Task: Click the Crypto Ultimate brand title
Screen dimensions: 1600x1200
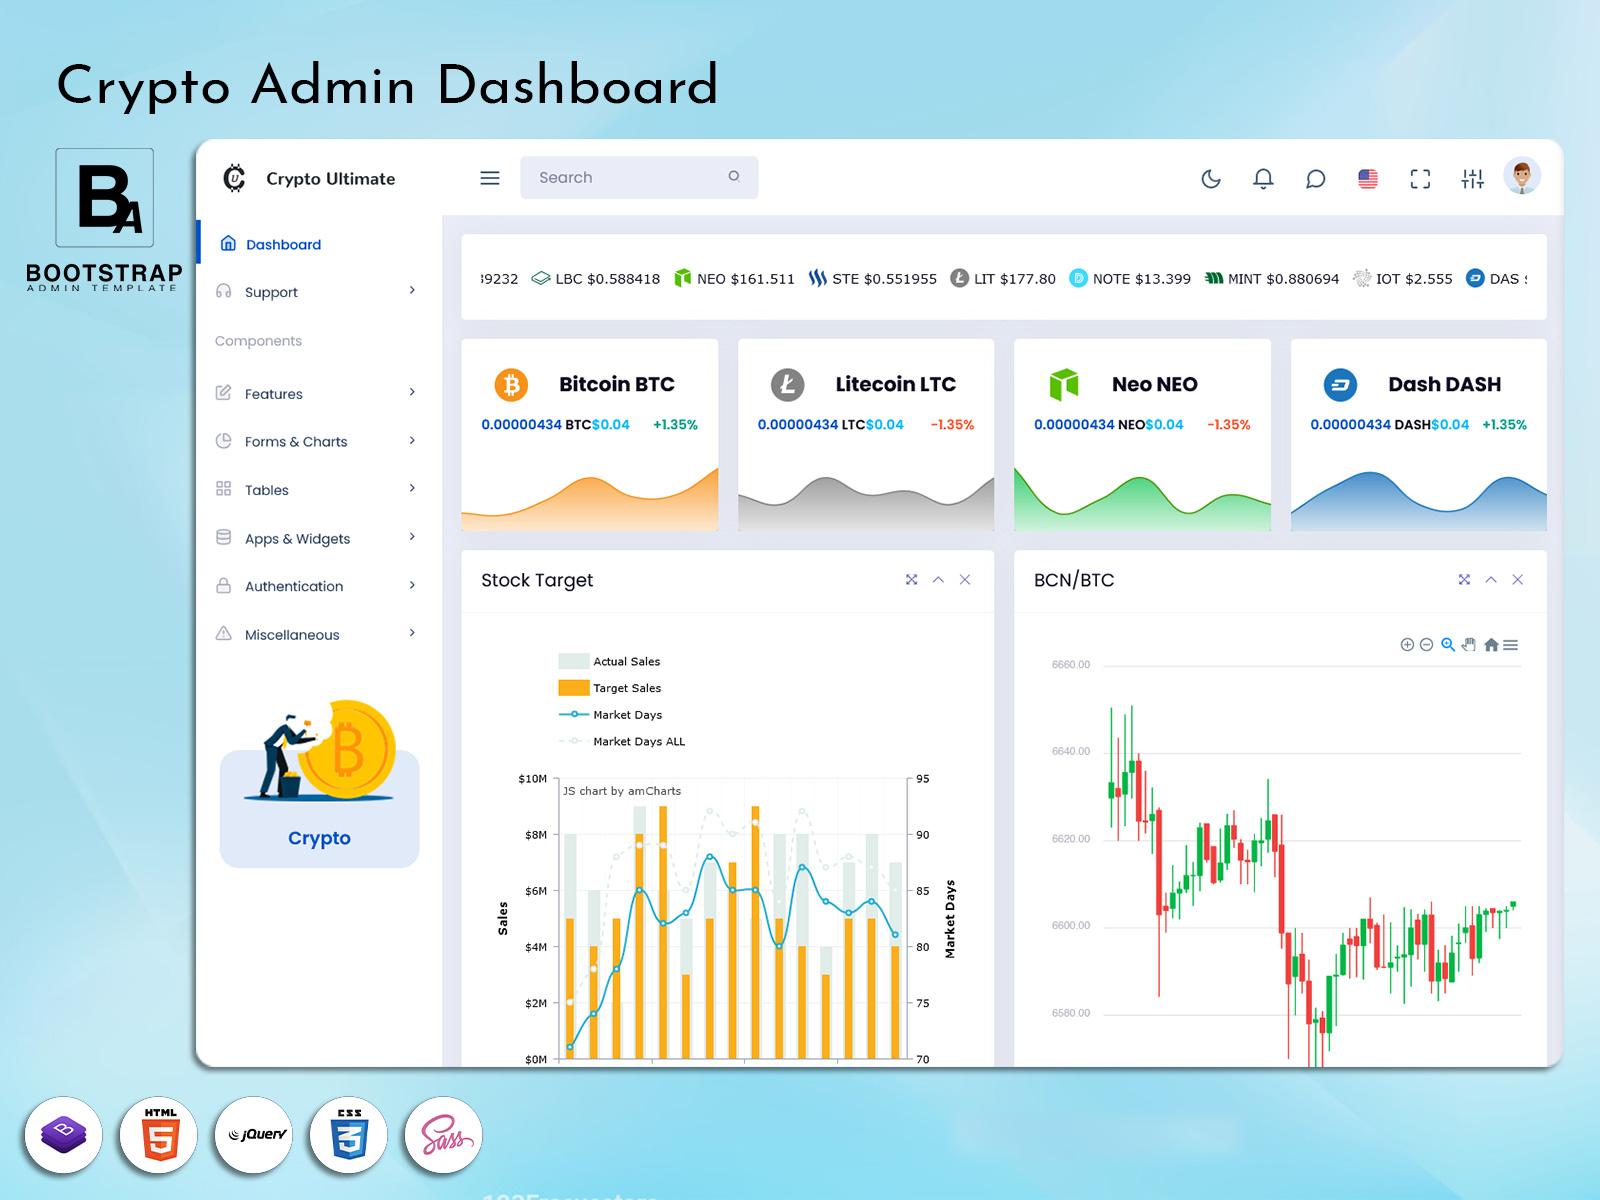Action: (x=331, y=179)
